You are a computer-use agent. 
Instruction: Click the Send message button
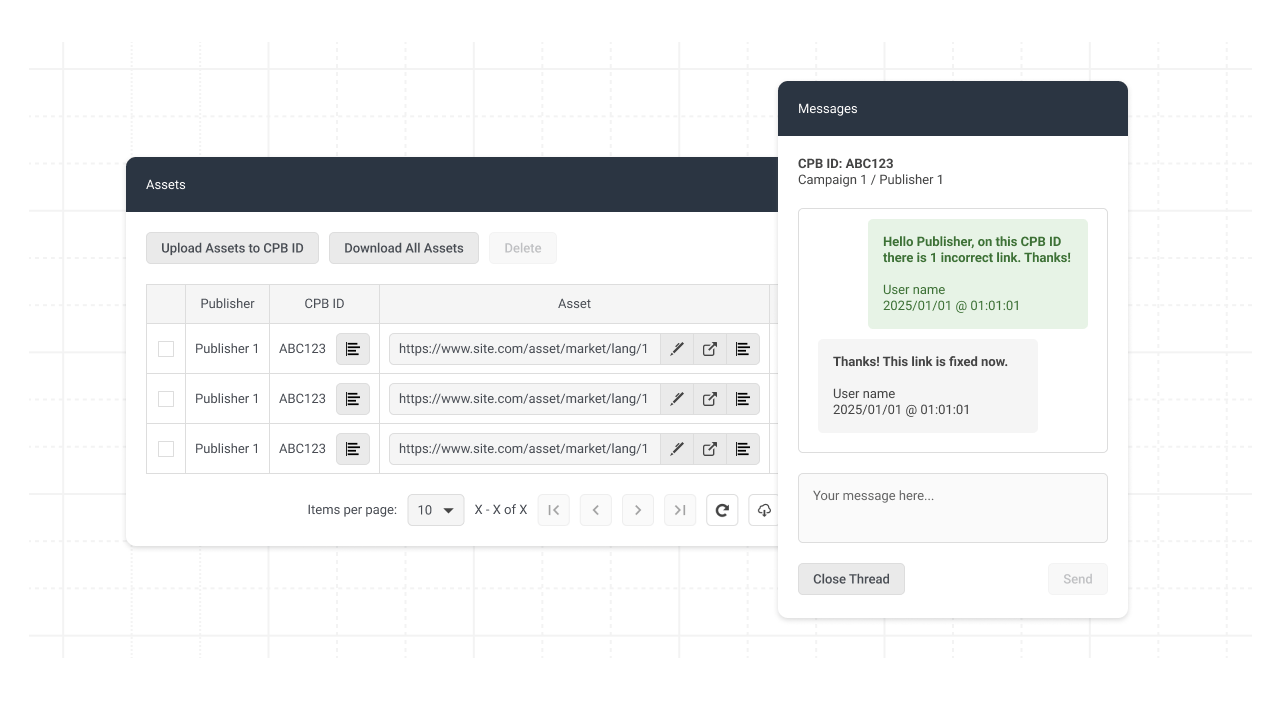click(1078, 579)
